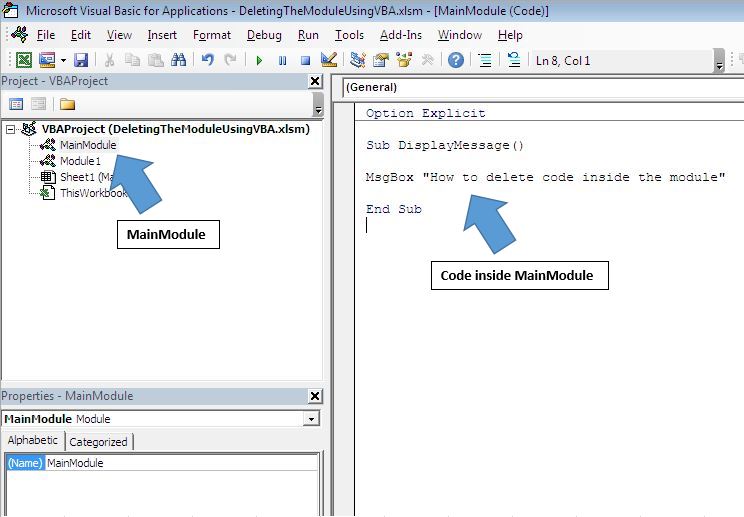Toggle Folders icon in Project pane

point(67,104)
